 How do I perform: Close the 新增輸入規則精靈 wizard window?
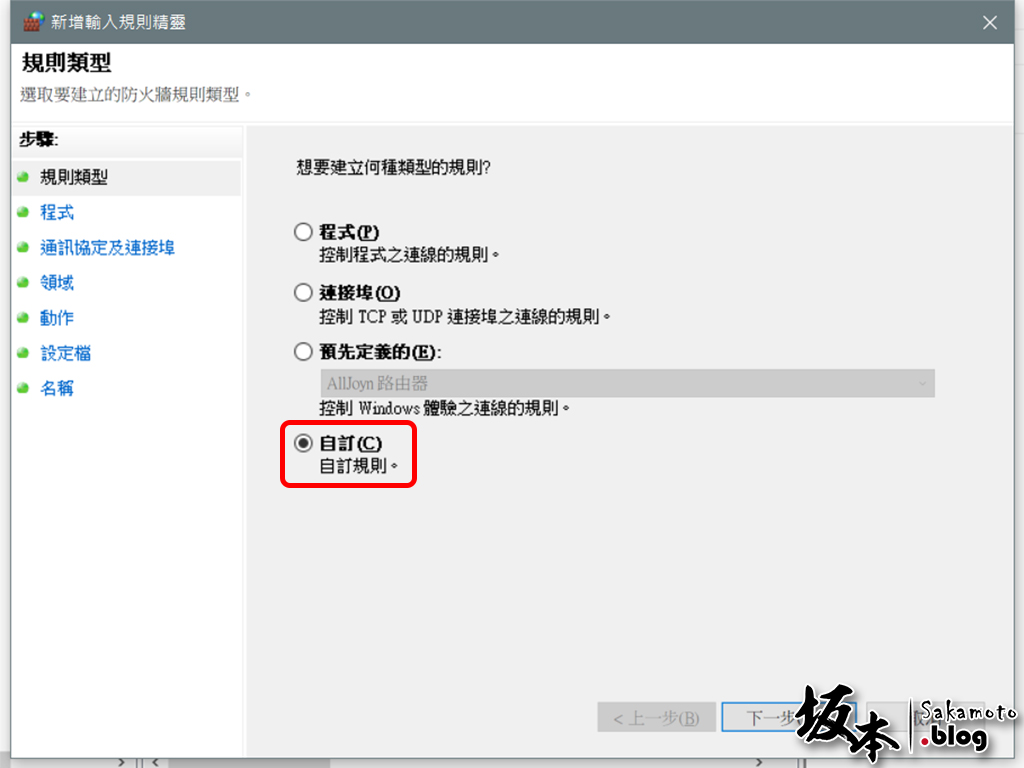pos(989,23)
